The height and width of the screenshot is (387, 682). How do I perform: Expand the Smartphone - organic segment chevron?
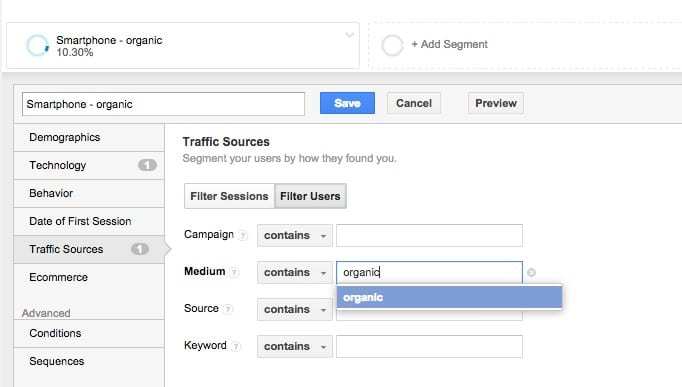[349, 35]
